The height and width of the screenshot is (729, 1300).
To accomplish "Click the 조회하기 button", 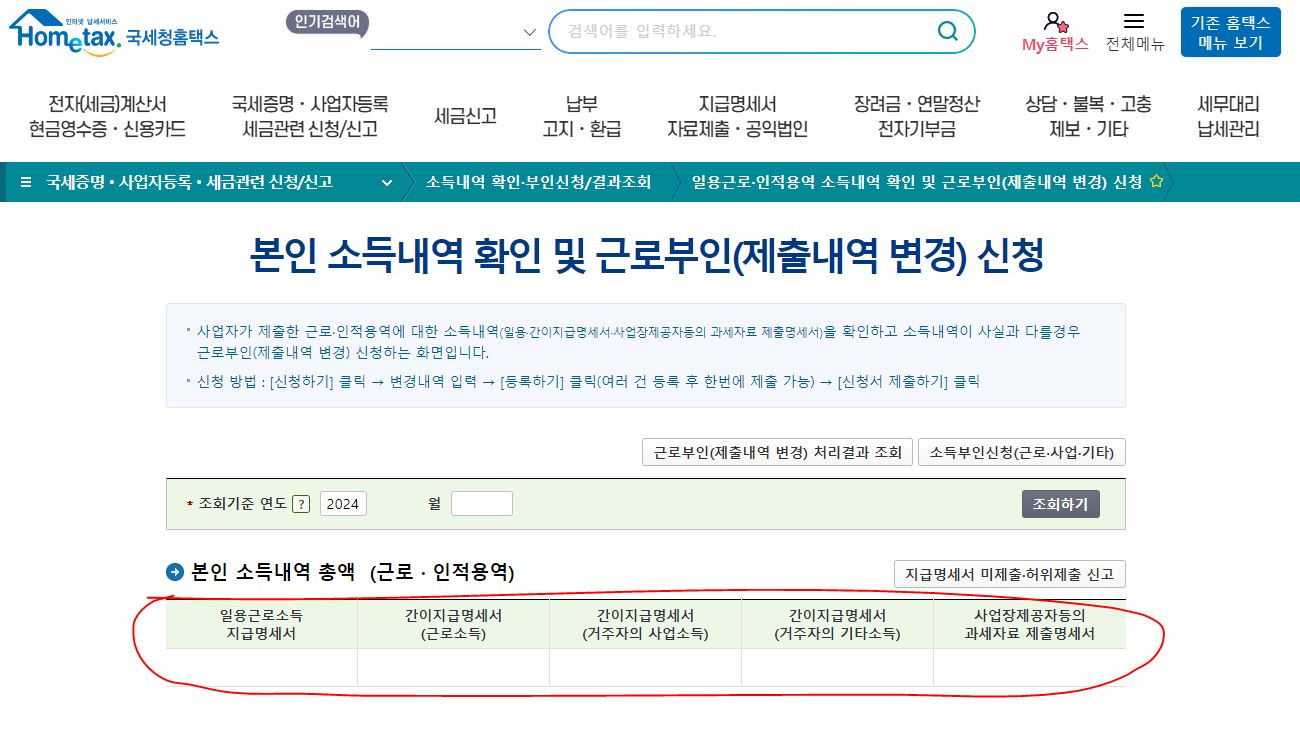I will pos(1063,504).
